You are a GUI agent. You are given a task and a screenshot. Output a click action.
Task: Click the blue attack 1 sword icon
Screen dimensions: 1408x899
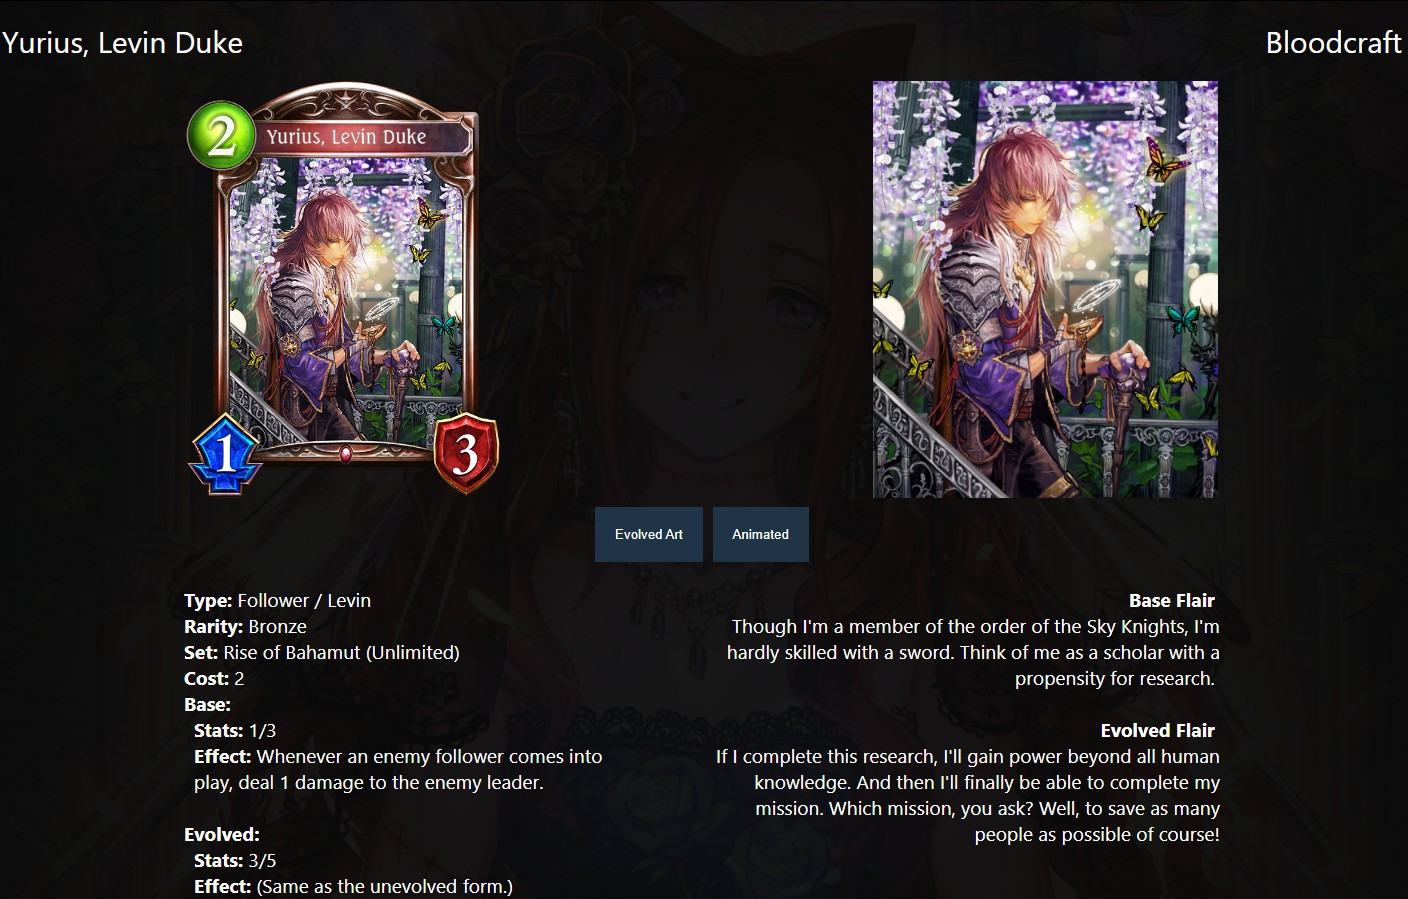coord(225,455)
